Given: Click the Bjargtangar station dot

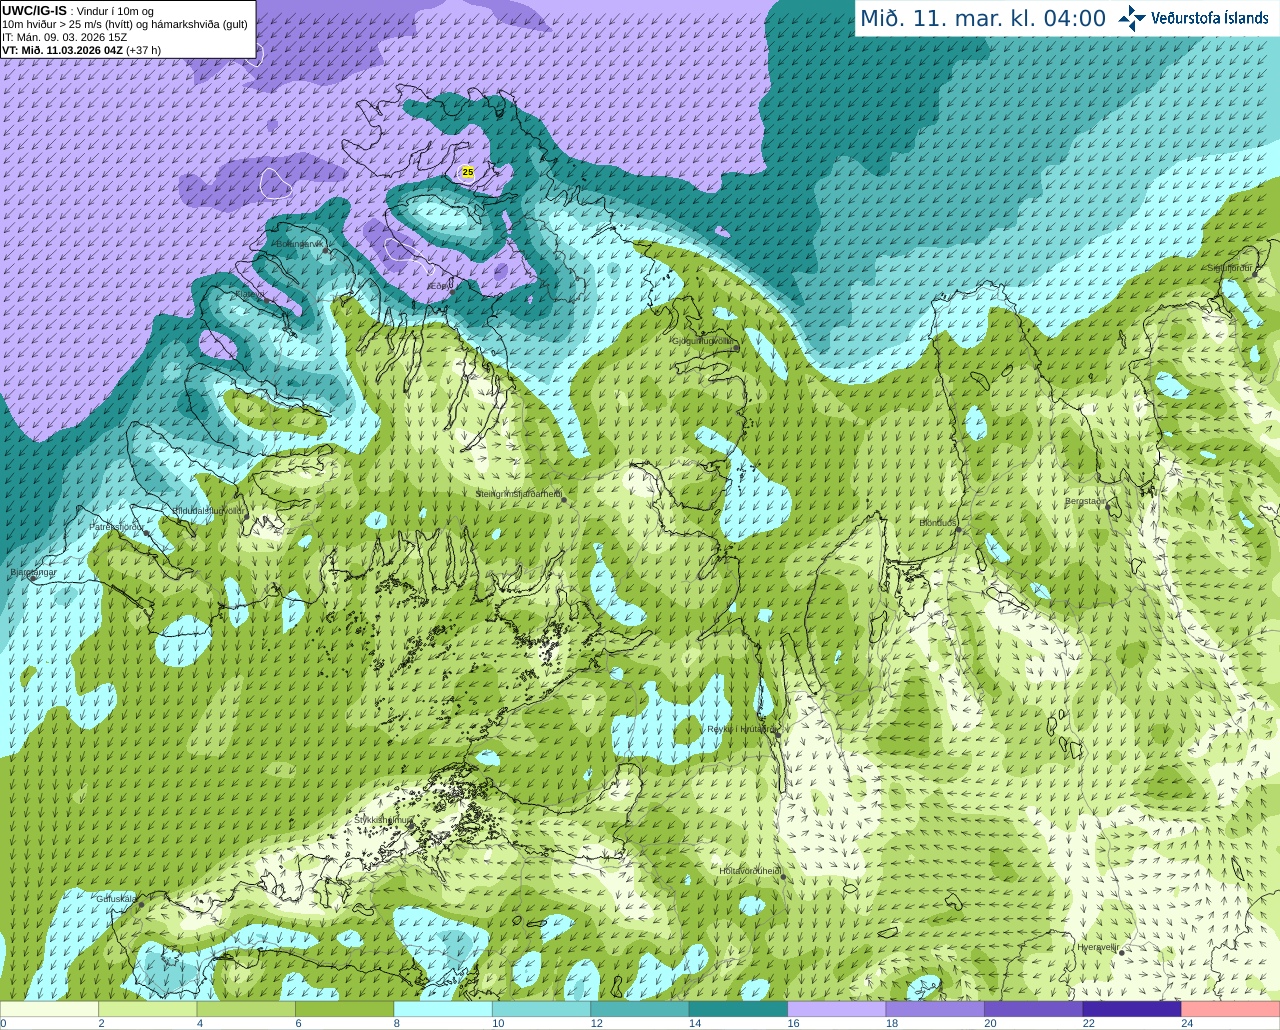Looking at the screenshot, I should click(33, 578).
